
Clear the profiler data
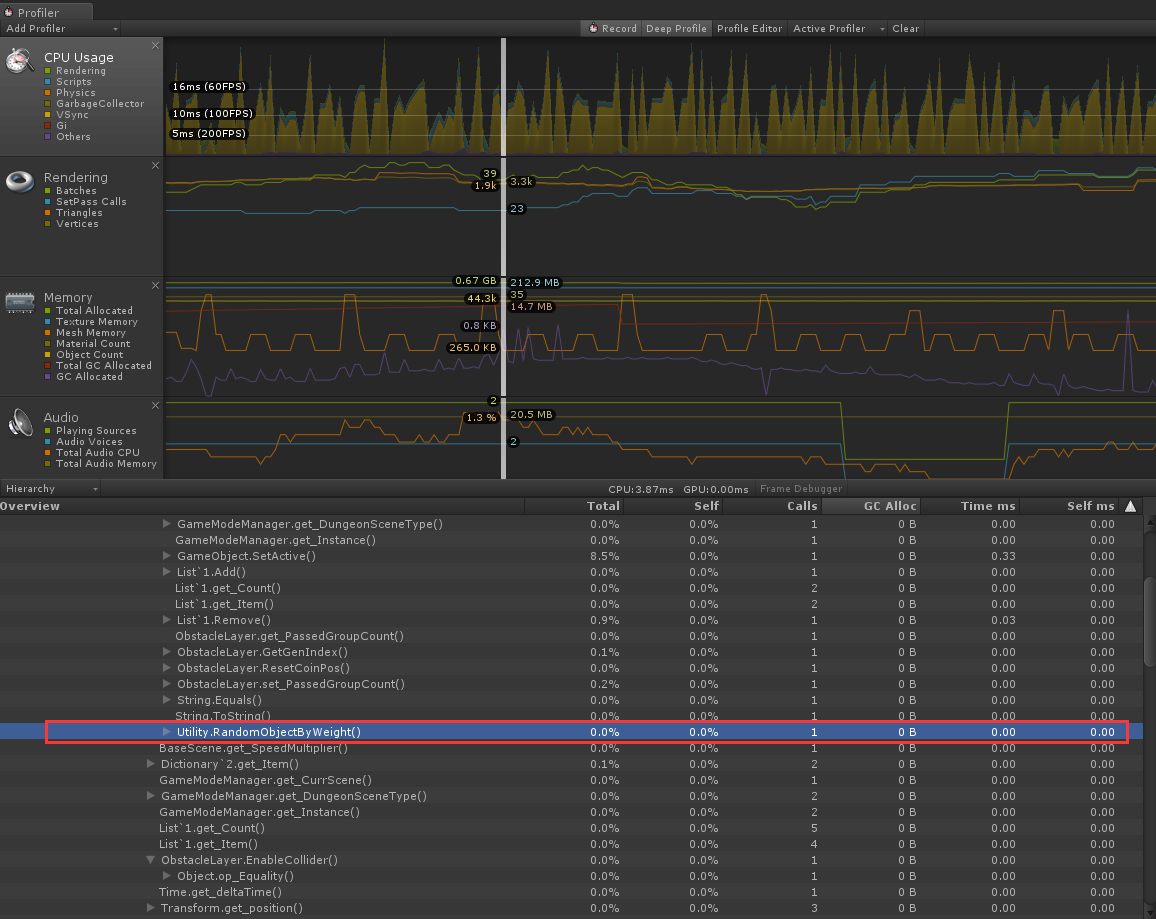point(905,29)
